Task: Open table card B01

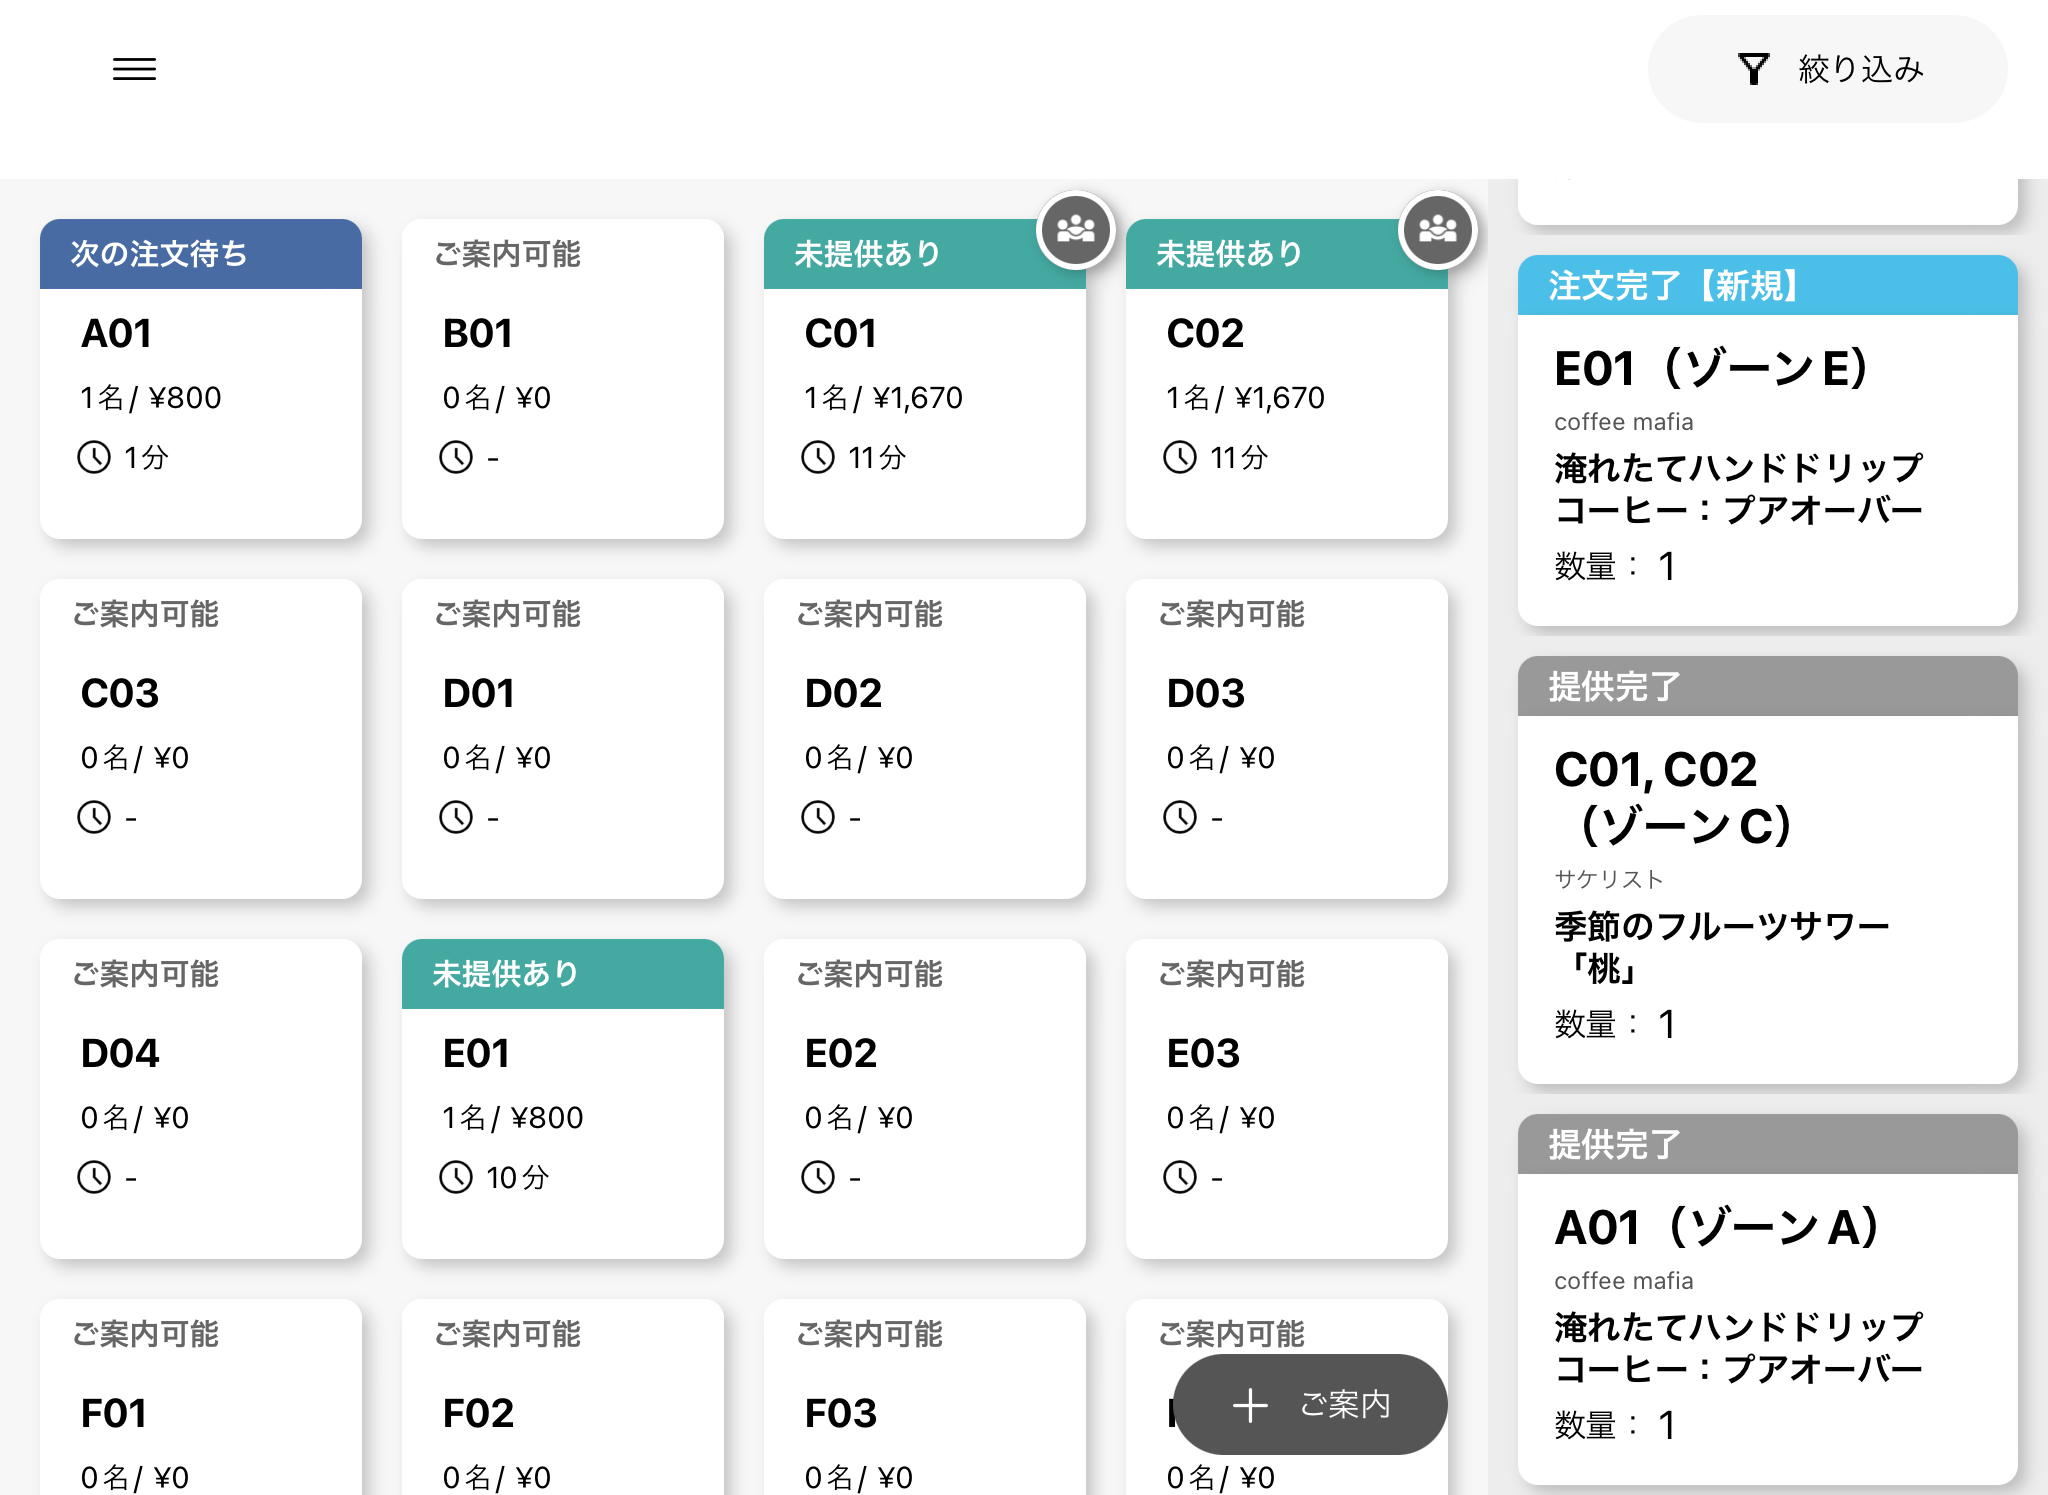Action: (x=563, y=379)
